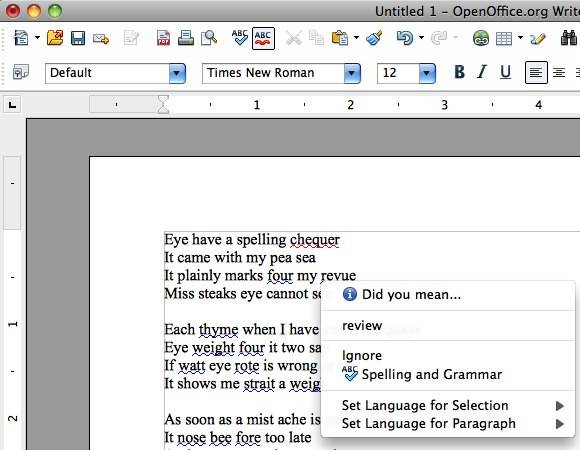This screenshot has height=450, width=580.
Task: Click the Times New Roman font field
Action: pos(273,73)
